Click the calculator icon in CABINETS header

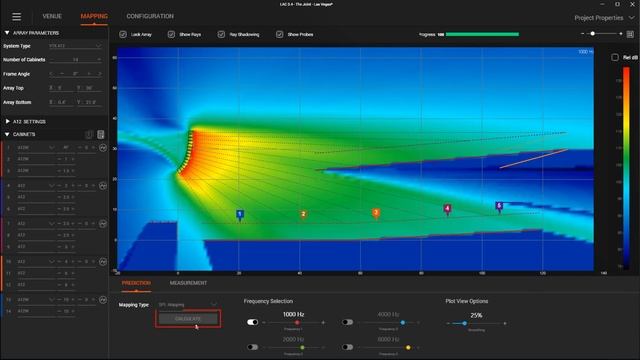point(101,134)
